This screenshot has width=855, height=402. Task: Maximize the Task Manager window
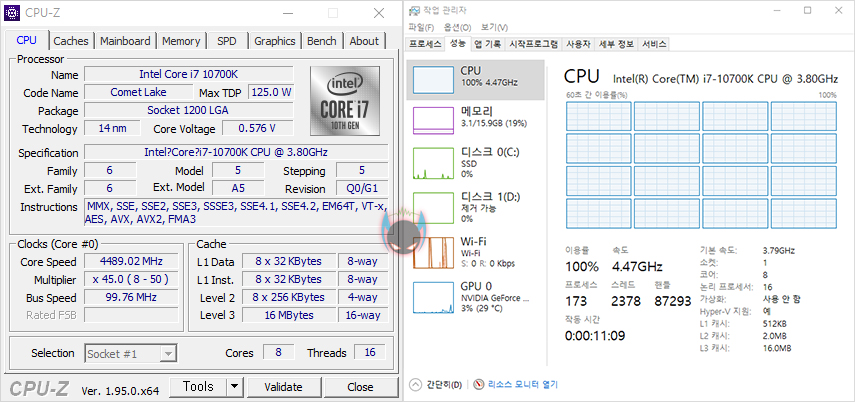(808, 10)
